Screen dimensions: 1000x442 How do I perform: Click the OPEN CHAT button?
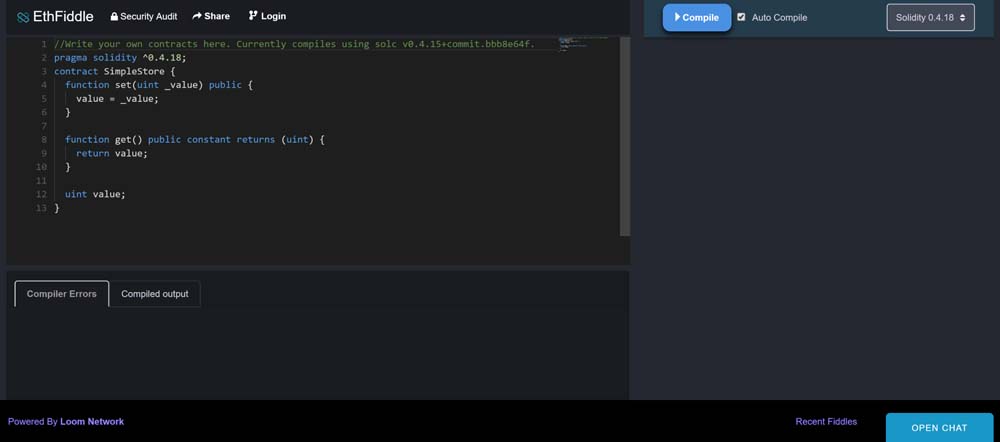(x=939, y=427)
